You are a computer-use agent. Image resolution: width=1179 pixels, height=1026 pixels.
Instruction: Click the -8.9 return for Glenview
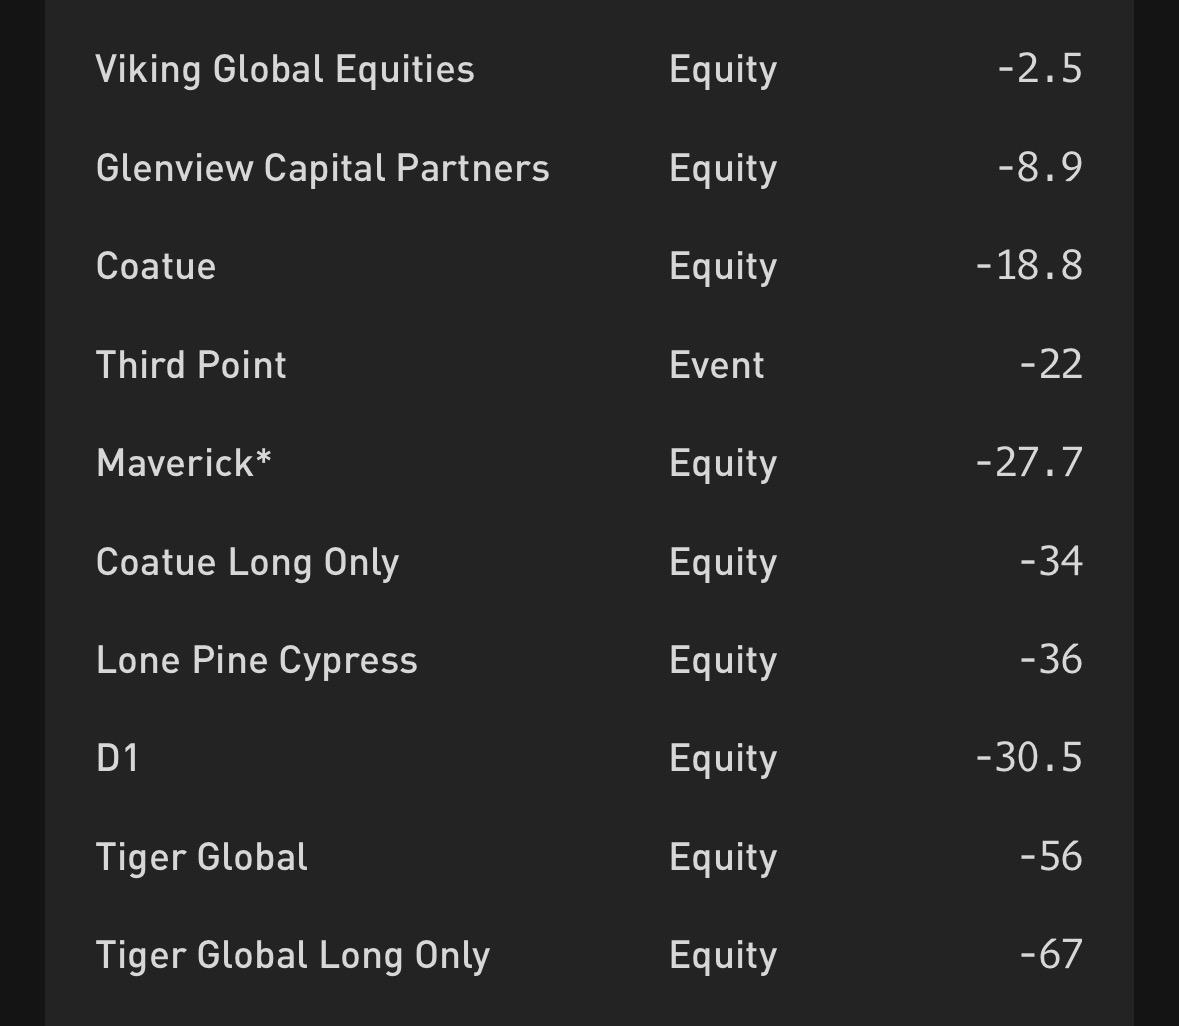(1039, 167)
